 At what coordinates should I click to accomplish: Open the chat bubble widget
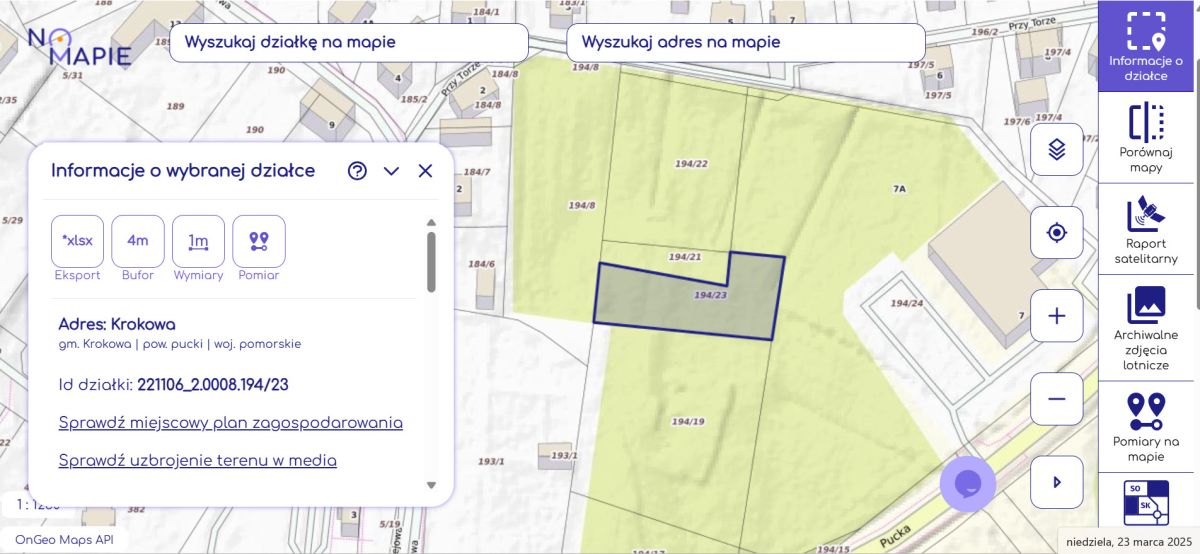point(968,484)
